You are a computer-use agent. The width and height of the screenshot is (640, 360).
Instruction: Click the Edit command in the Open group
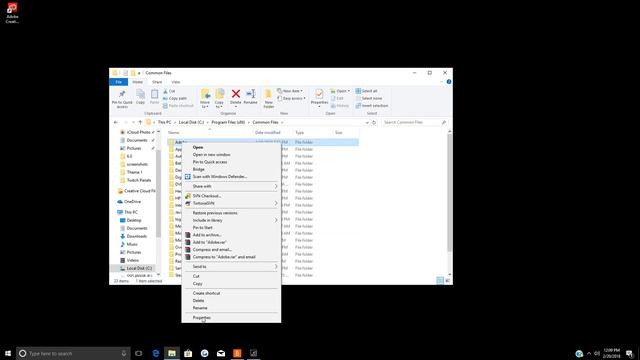337,98
